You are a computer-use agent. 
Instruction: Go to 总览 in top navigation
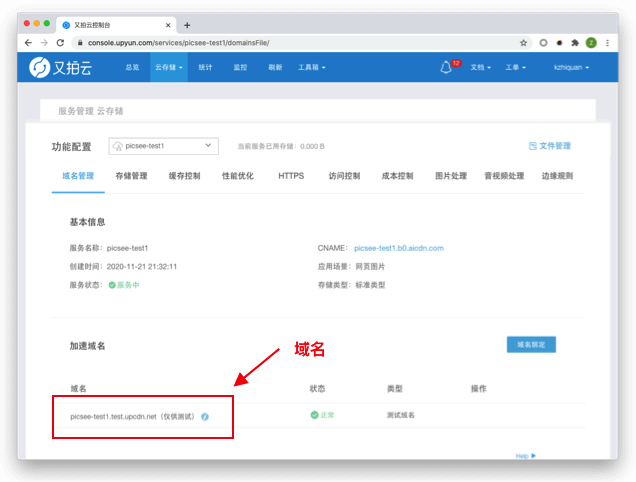132,67
